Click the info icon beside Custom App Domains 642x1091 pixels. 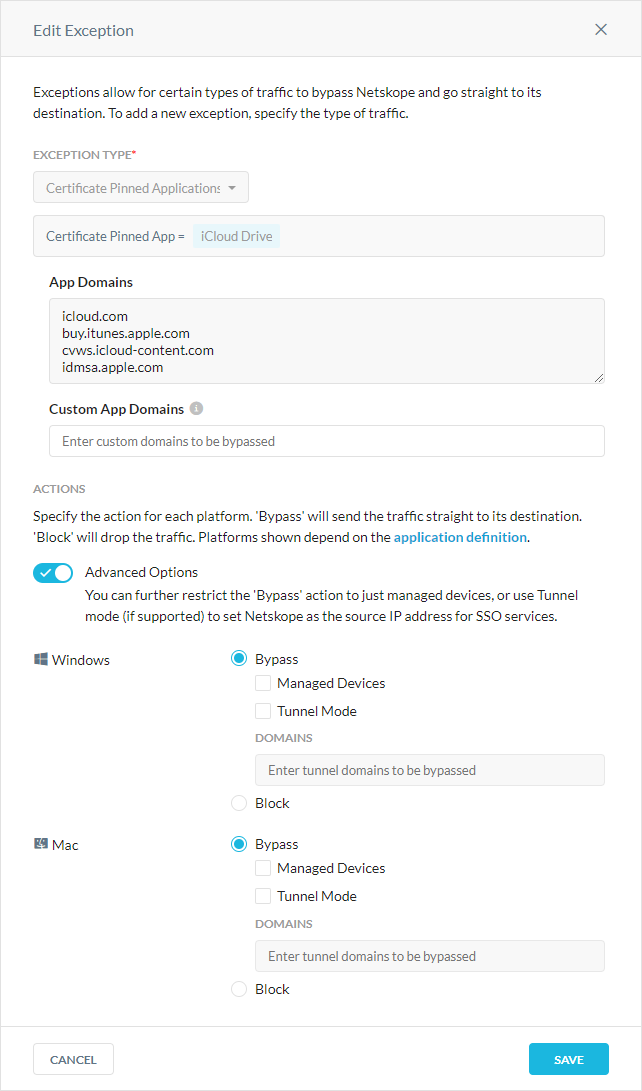click(194, 407)
